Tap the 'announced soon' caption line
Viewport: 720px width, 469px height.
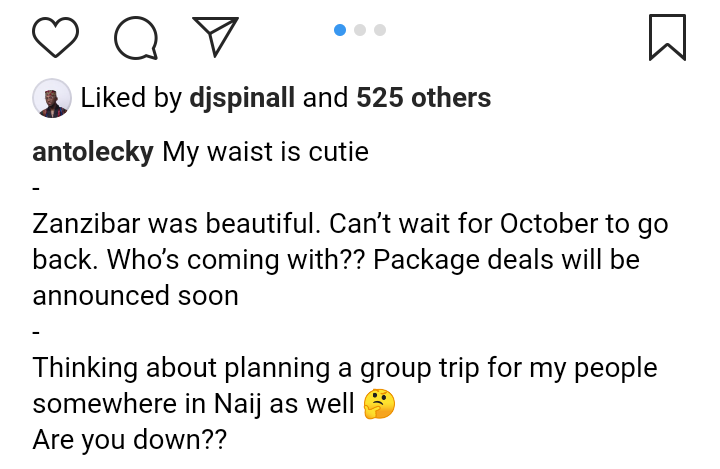[x=136, y=296]
